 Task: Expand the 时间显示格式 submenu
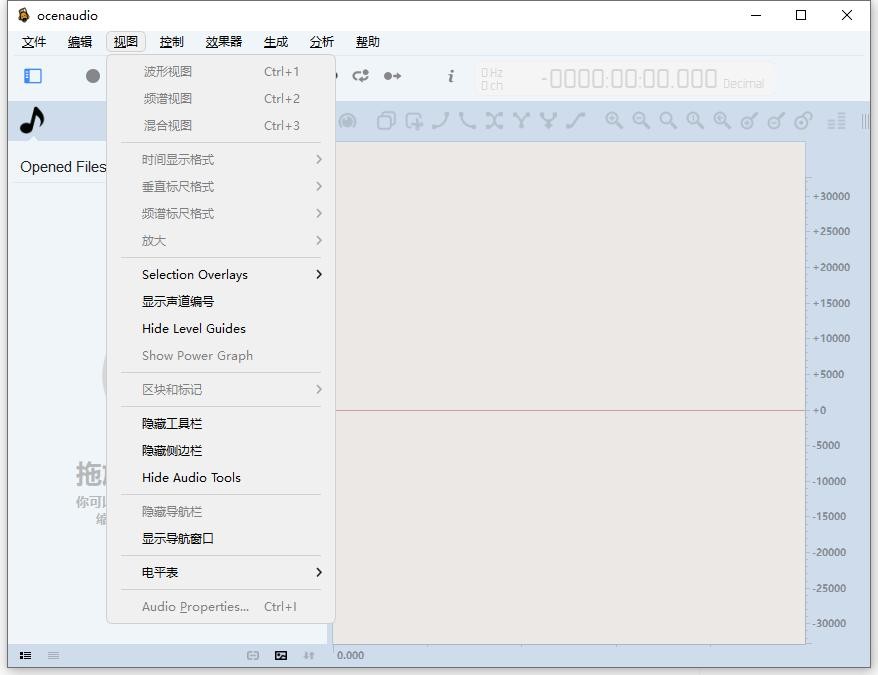(221, 160)
